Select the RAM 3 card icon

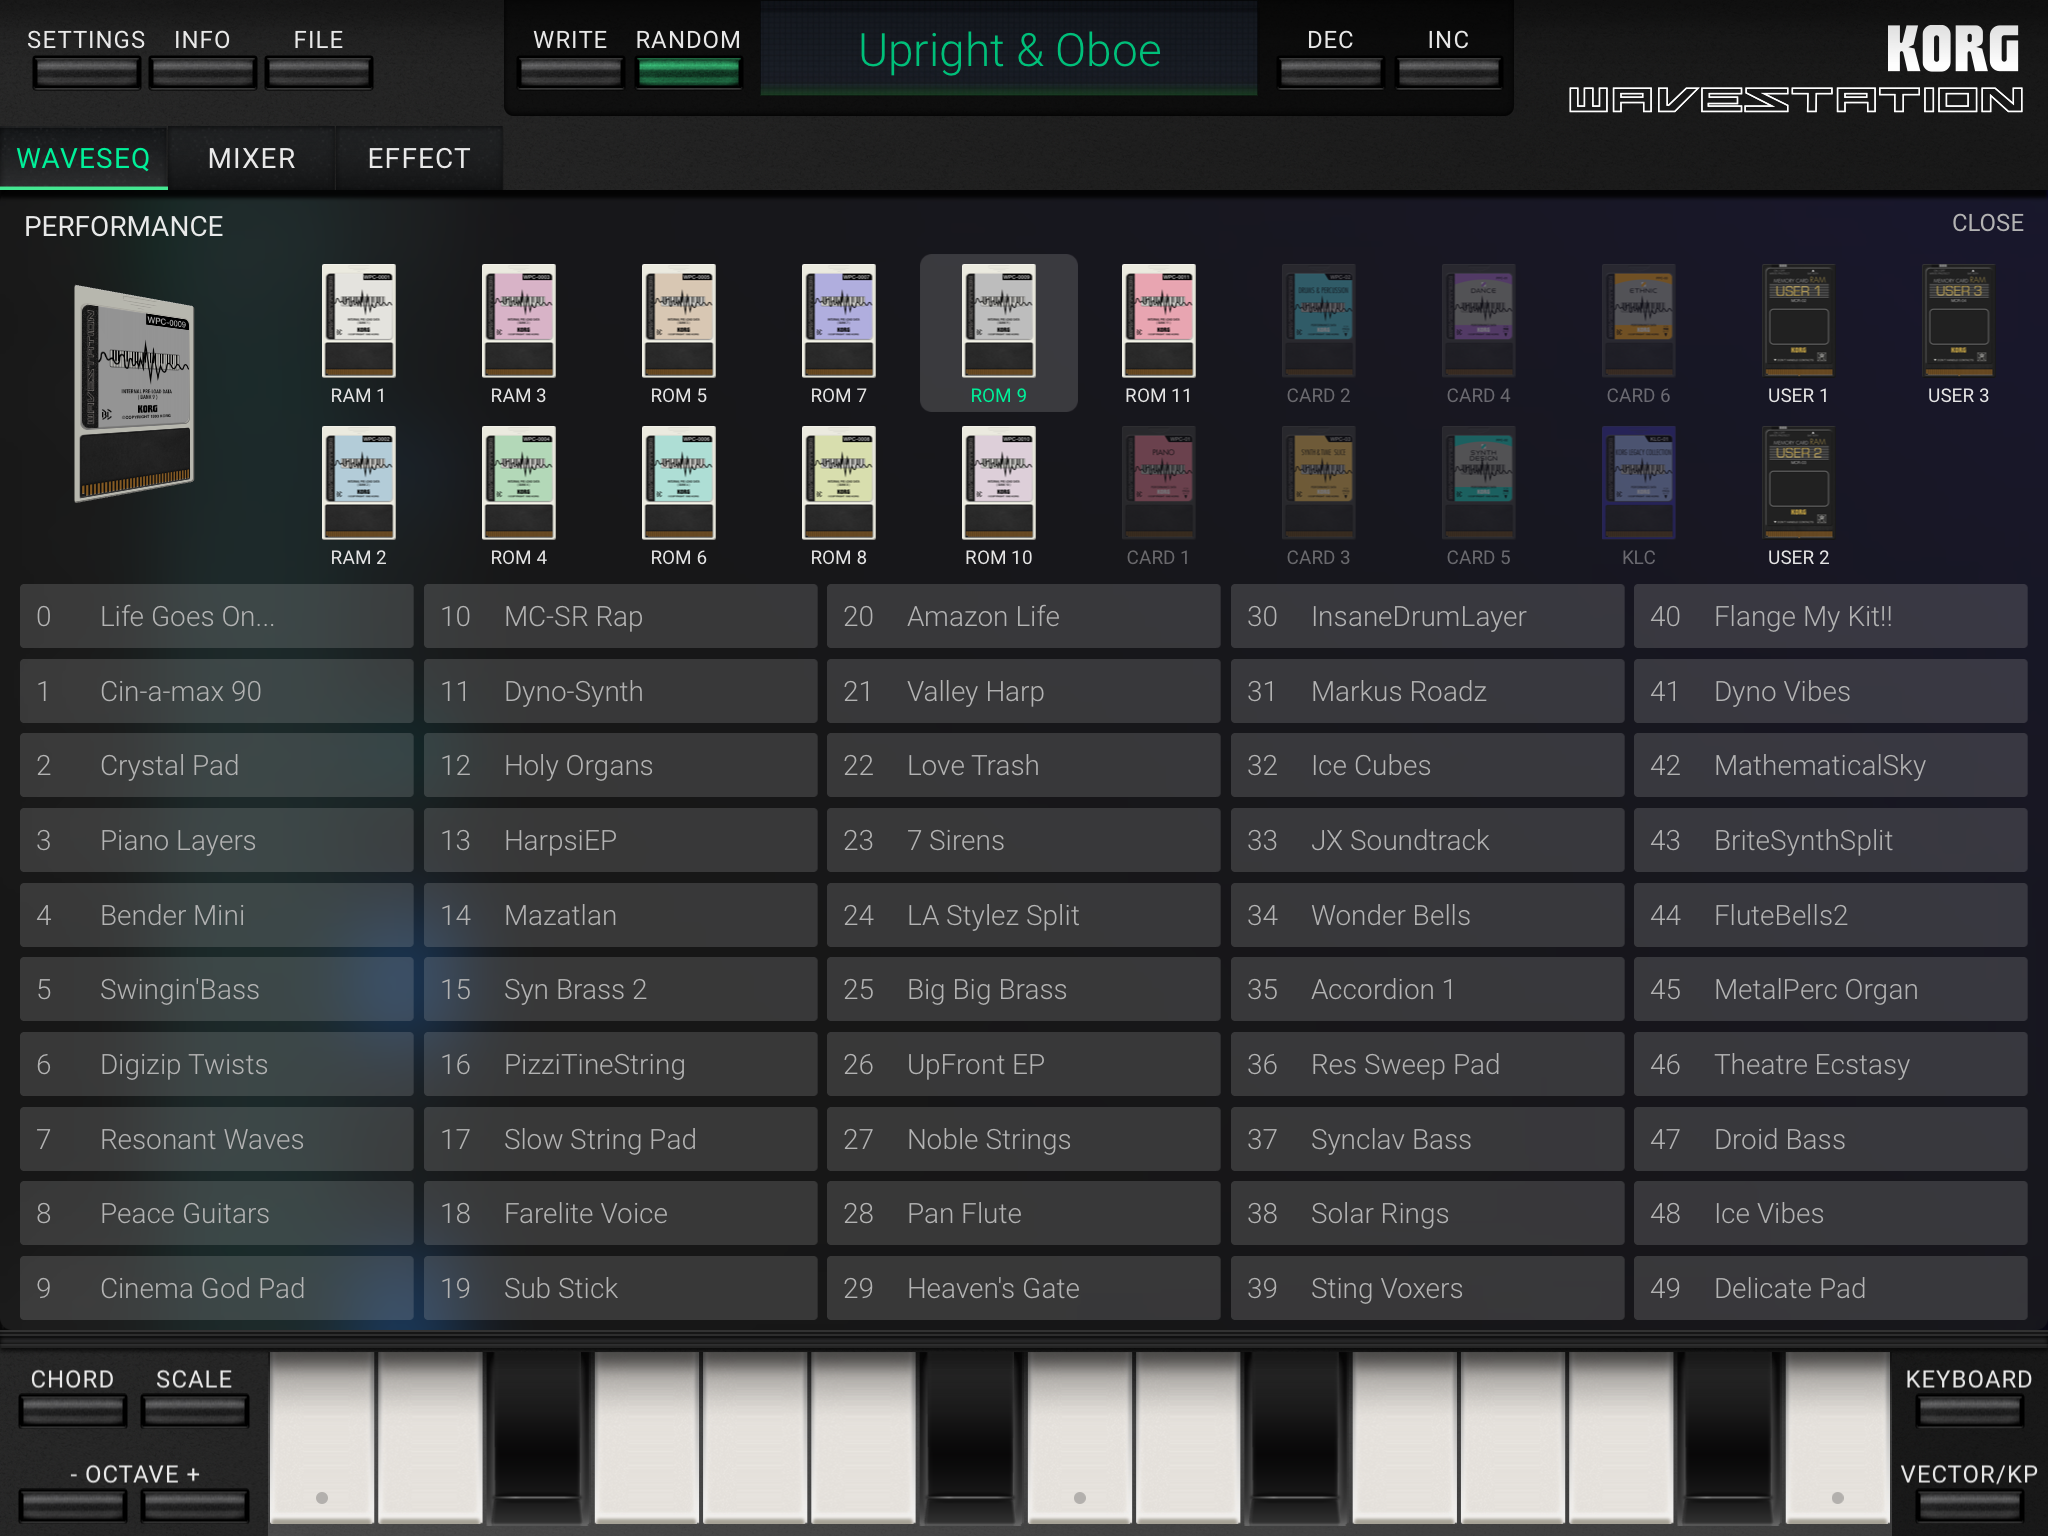point(518,322)
